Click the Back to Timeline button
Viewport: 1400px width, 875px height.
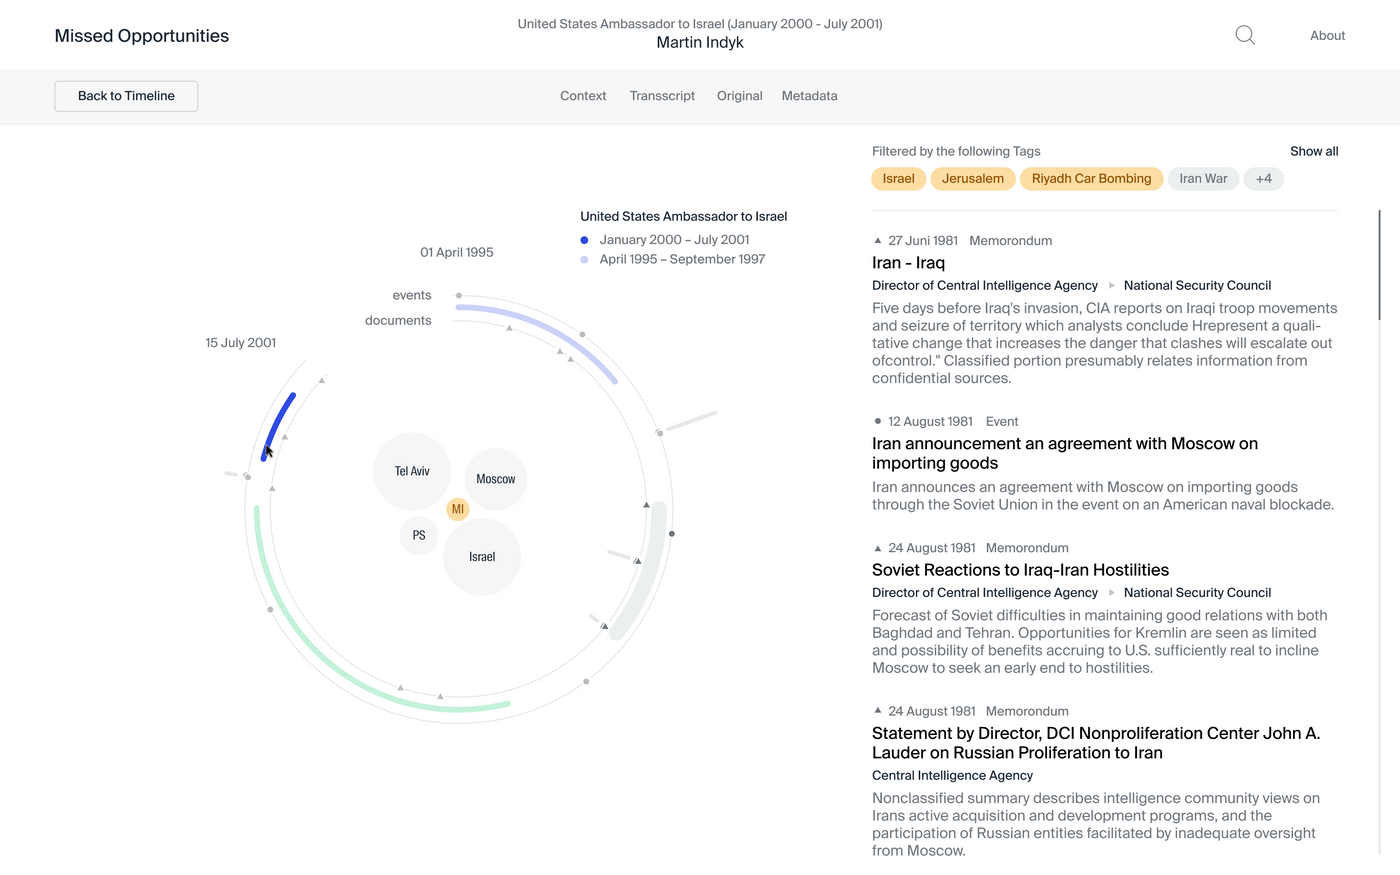tap(126, 96)
